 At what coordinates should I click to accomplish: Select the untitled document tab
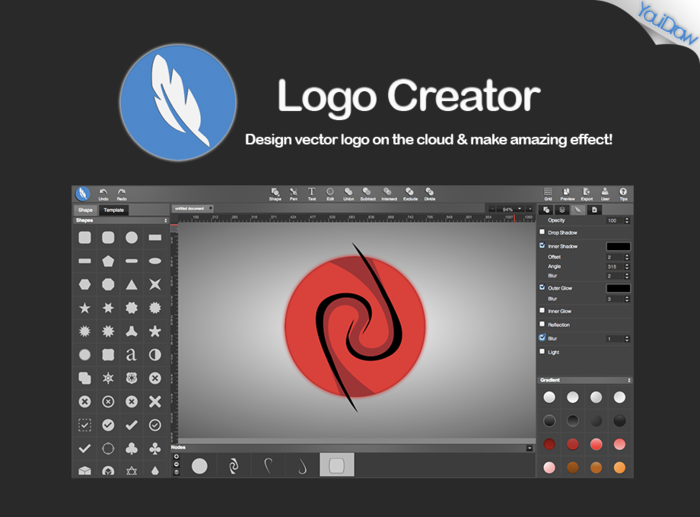click(x=190, y=208)
